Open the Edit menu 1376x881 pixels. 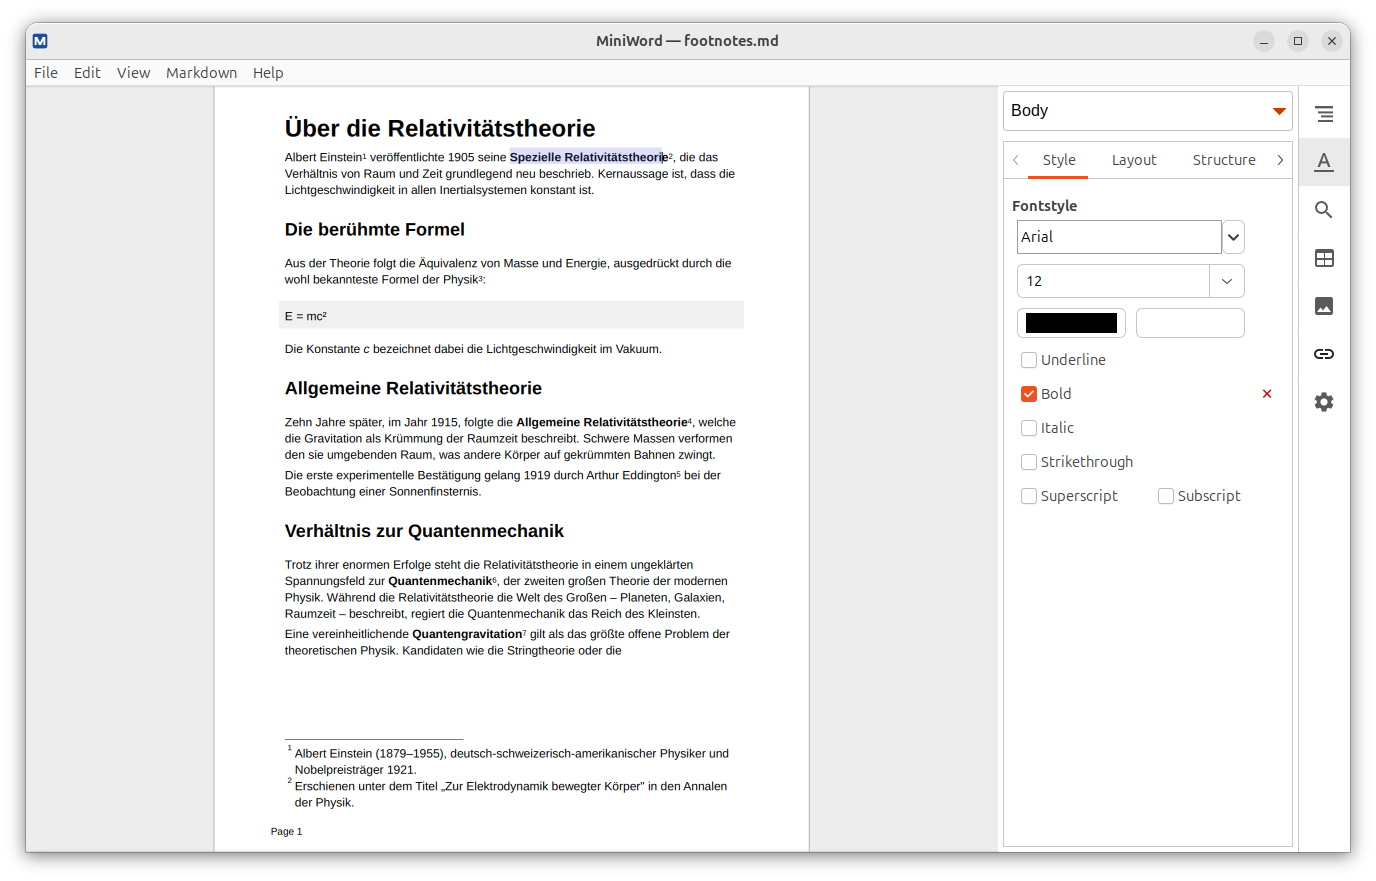tap(87, 73)
